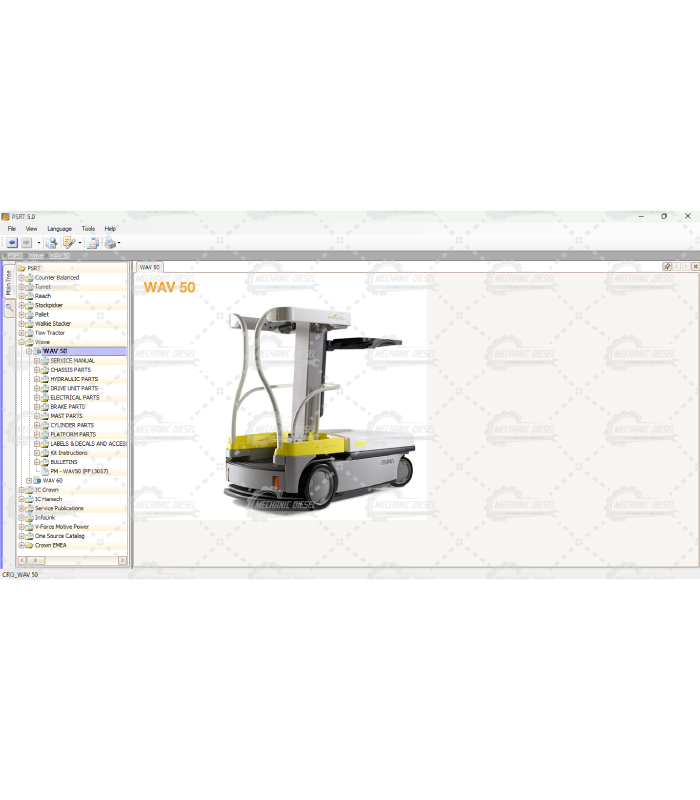Click the notes pencil icon in toolbar

click(x=68, y=243)
